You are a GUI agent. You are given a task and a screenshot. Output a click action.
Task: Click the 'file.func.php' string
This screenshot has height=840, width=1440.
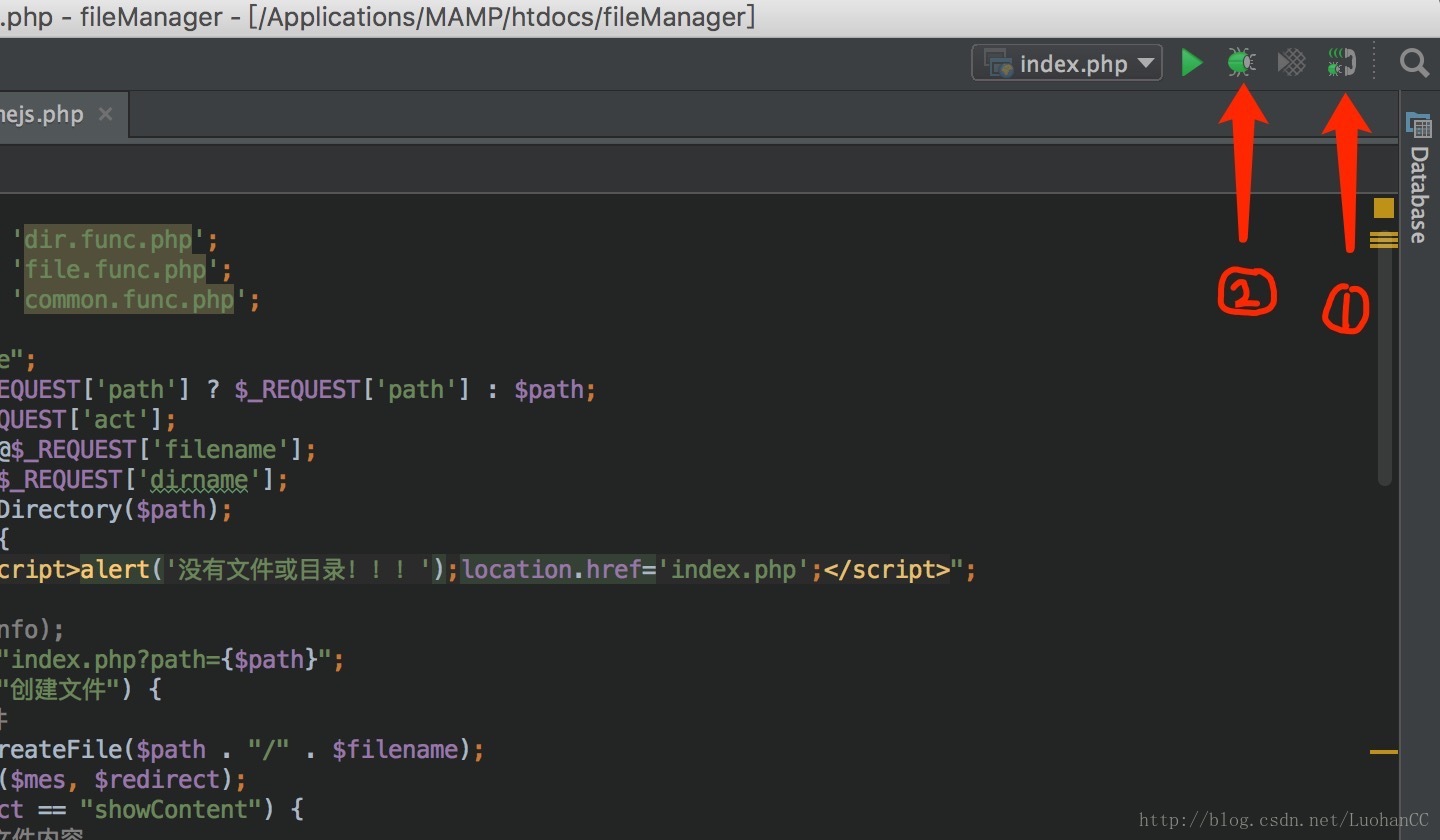click(116, 270)
